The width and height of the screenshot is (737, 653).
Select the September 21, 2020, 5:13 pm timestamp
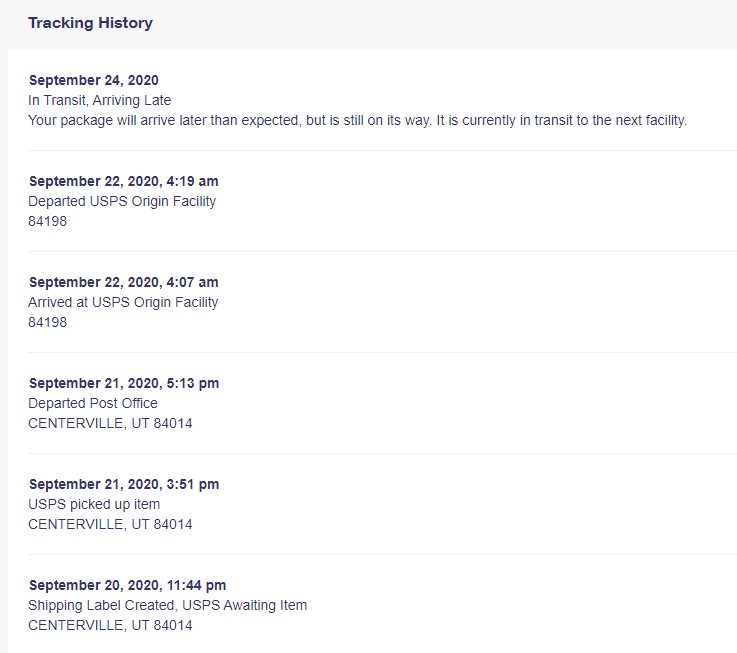point(124,383)
